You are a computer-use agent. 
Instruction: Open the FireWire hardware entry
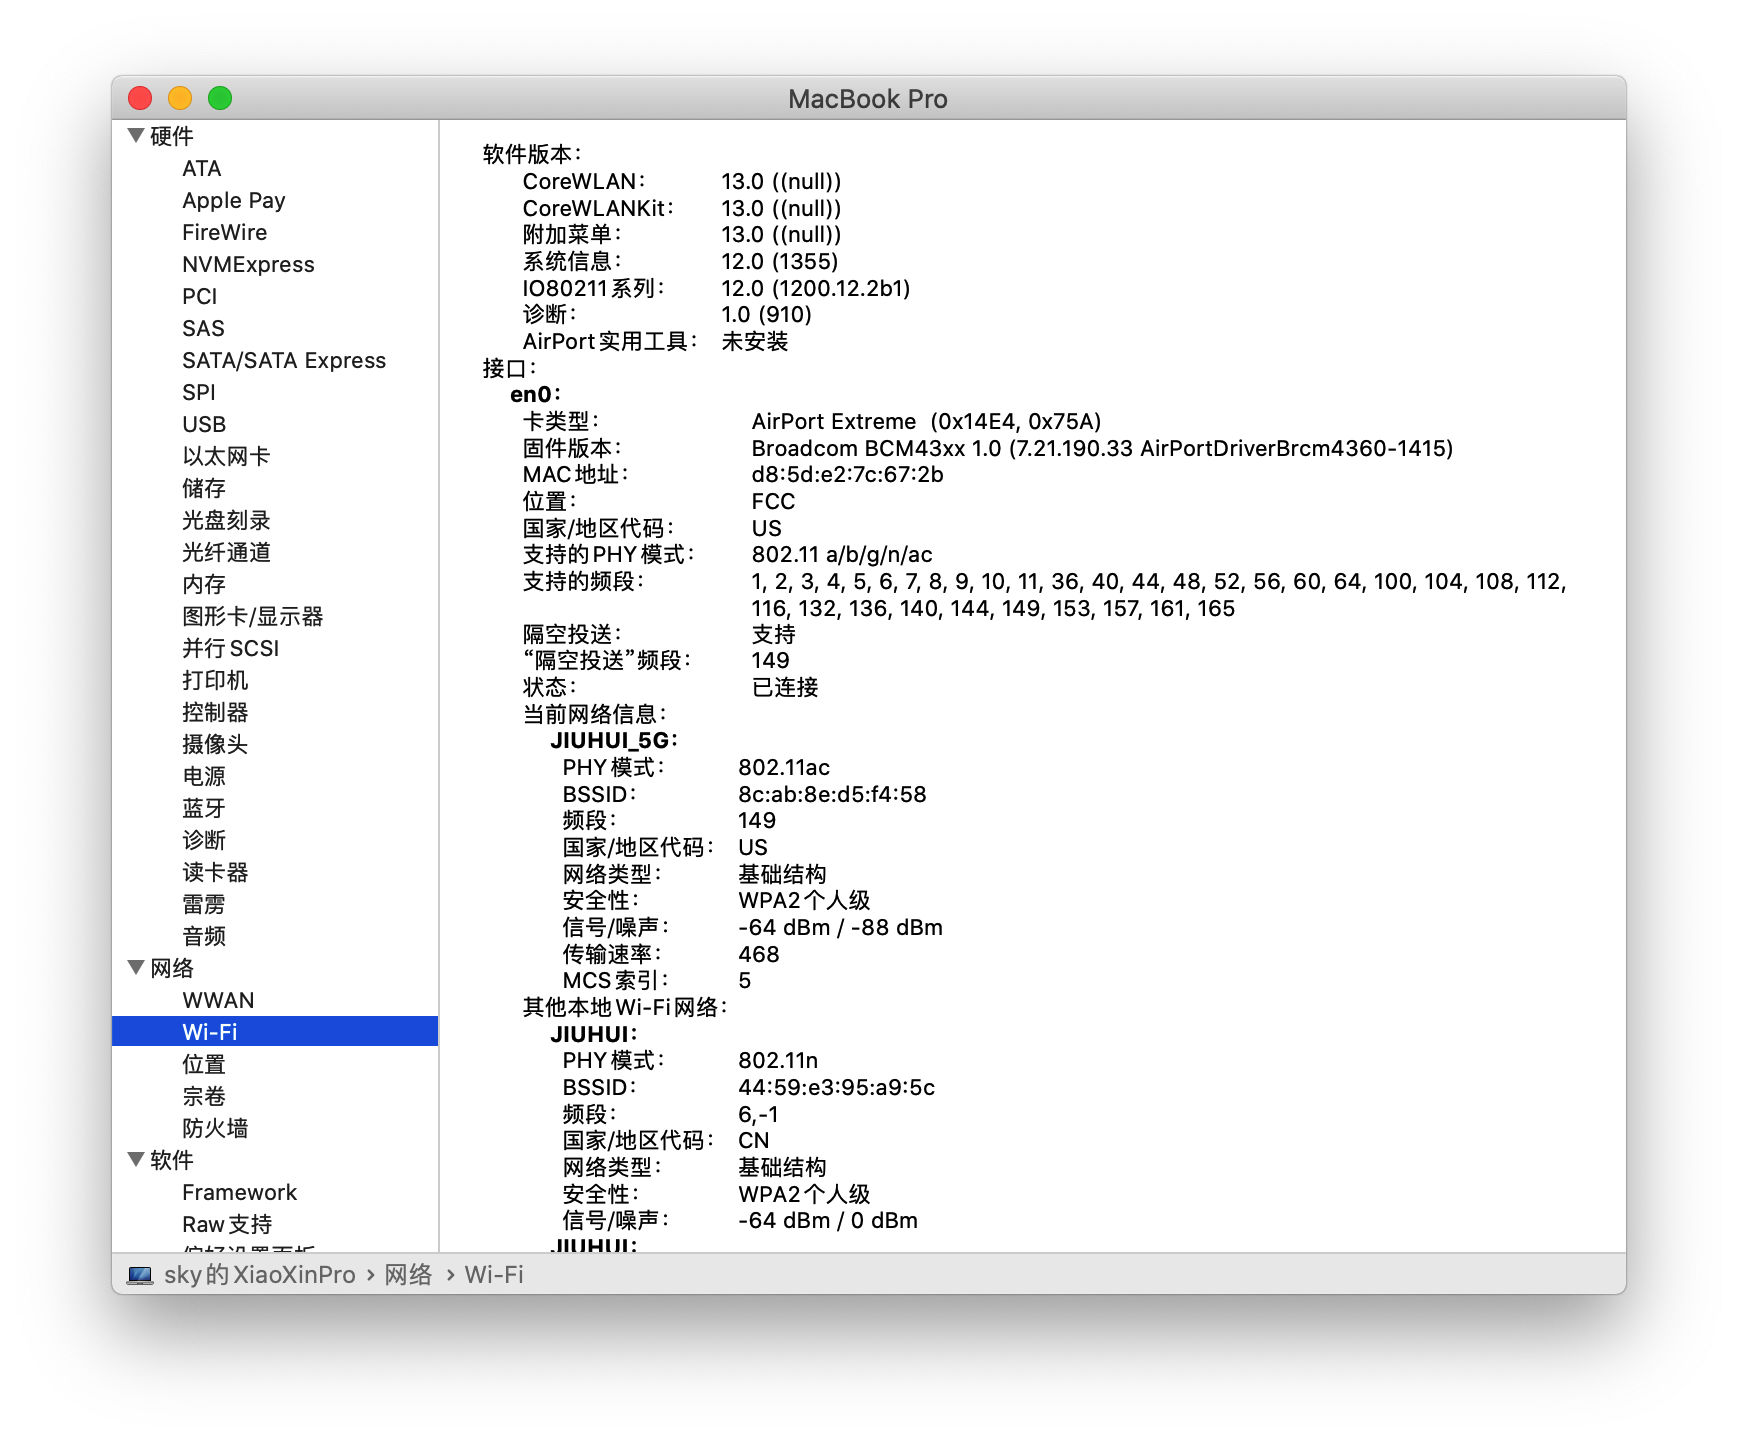(x=225, y=232)
